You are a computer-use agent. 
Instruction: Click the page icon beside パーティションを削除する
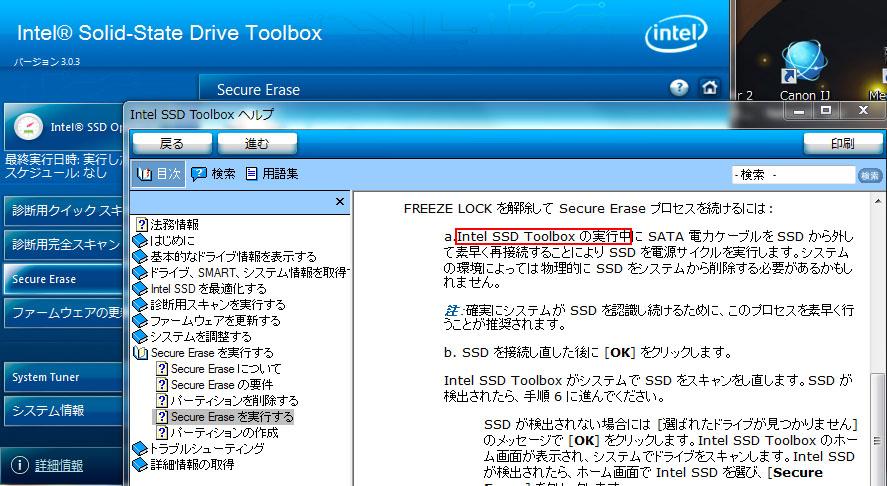click(162, 401)
